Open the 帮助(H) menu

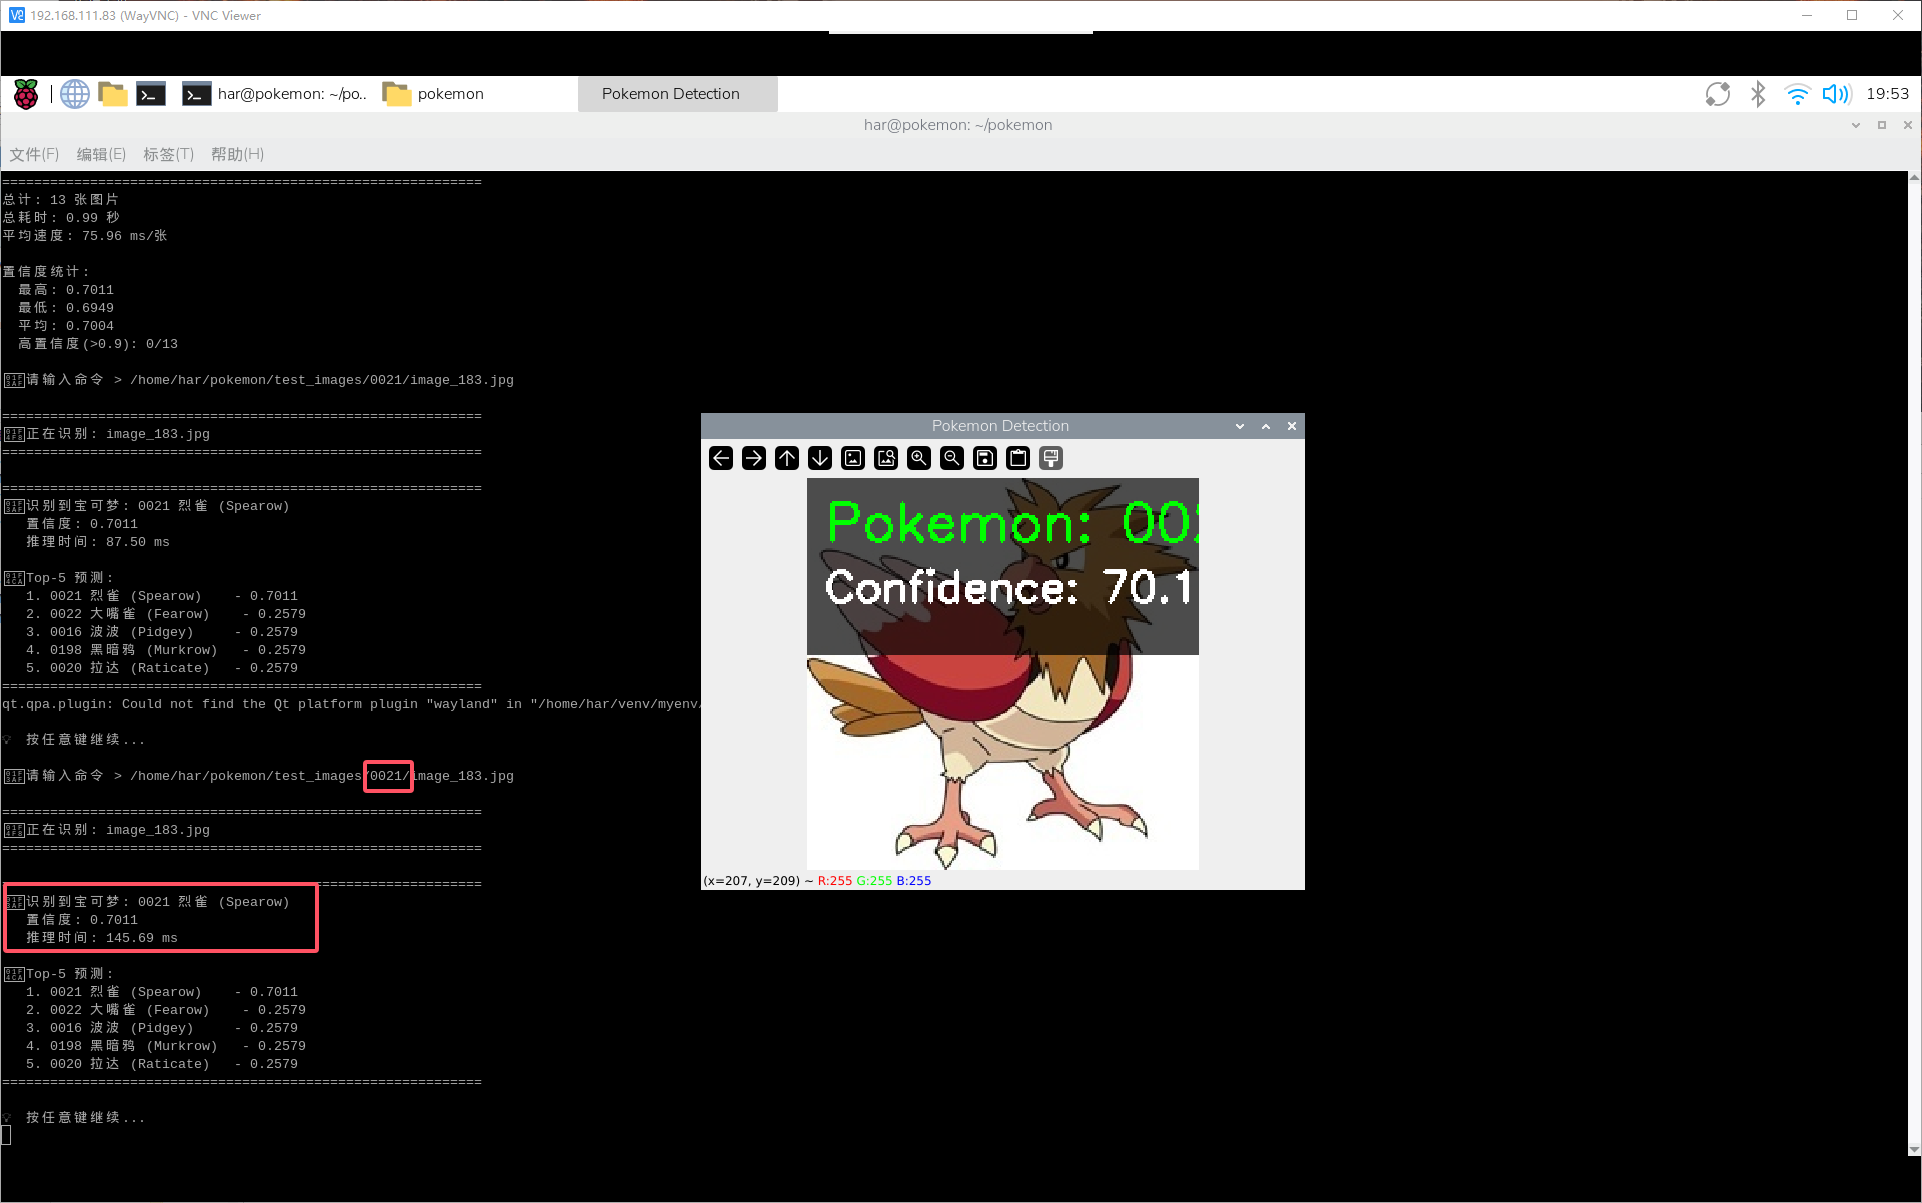pyautogui.click(x=237, y=154)
